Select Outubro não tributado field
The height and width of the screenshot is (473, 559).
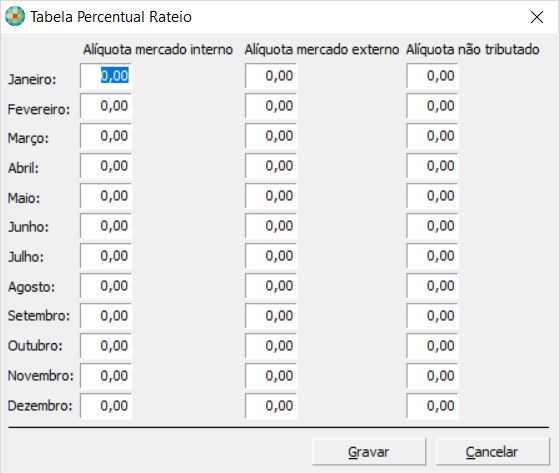432,345
